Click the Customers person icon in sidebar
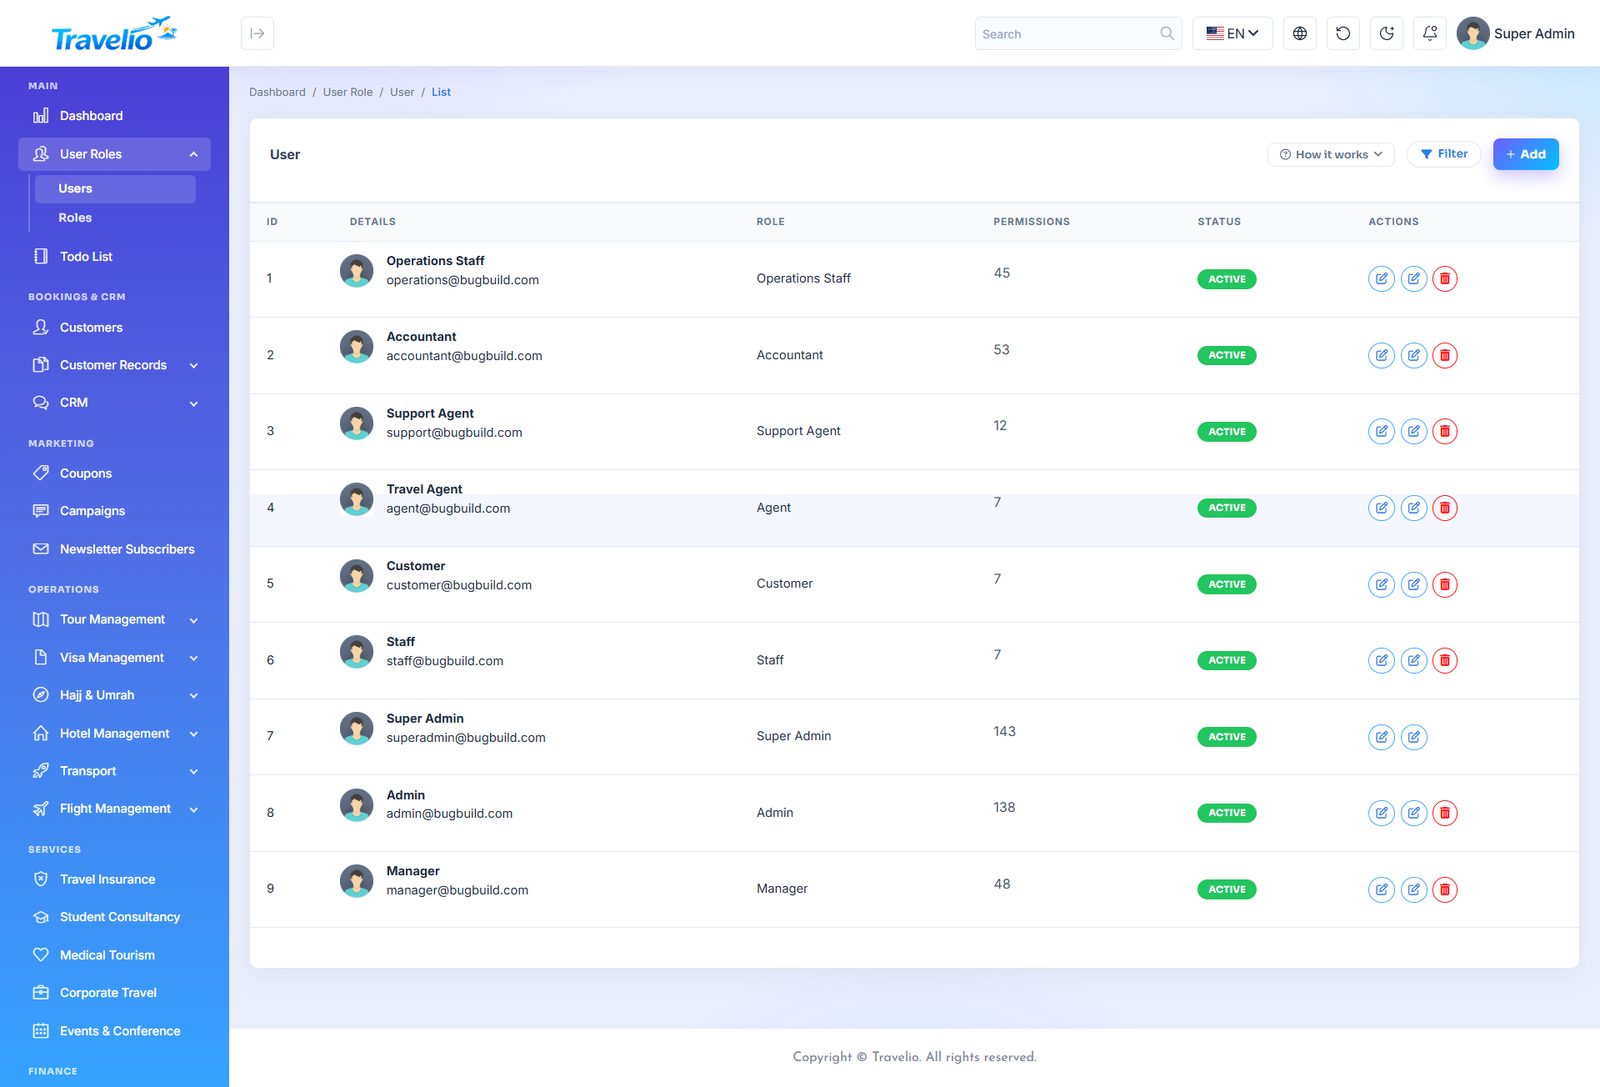The height and width of the screenshot is (1087, 1600). pos(41,327)
